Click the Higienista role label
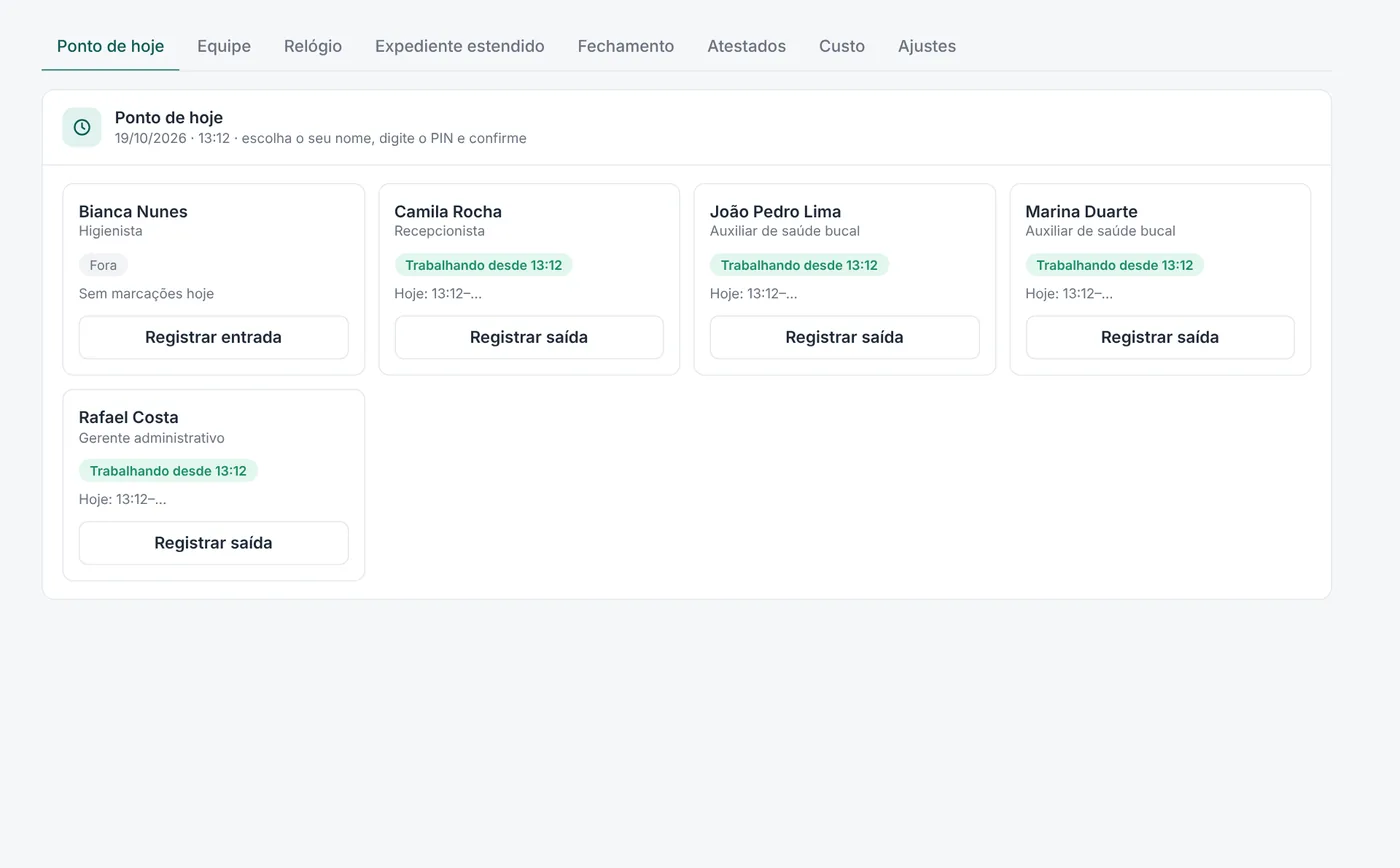Viewport: 1400px width, 868px height. pyautogui.click(x=110, y=231)
